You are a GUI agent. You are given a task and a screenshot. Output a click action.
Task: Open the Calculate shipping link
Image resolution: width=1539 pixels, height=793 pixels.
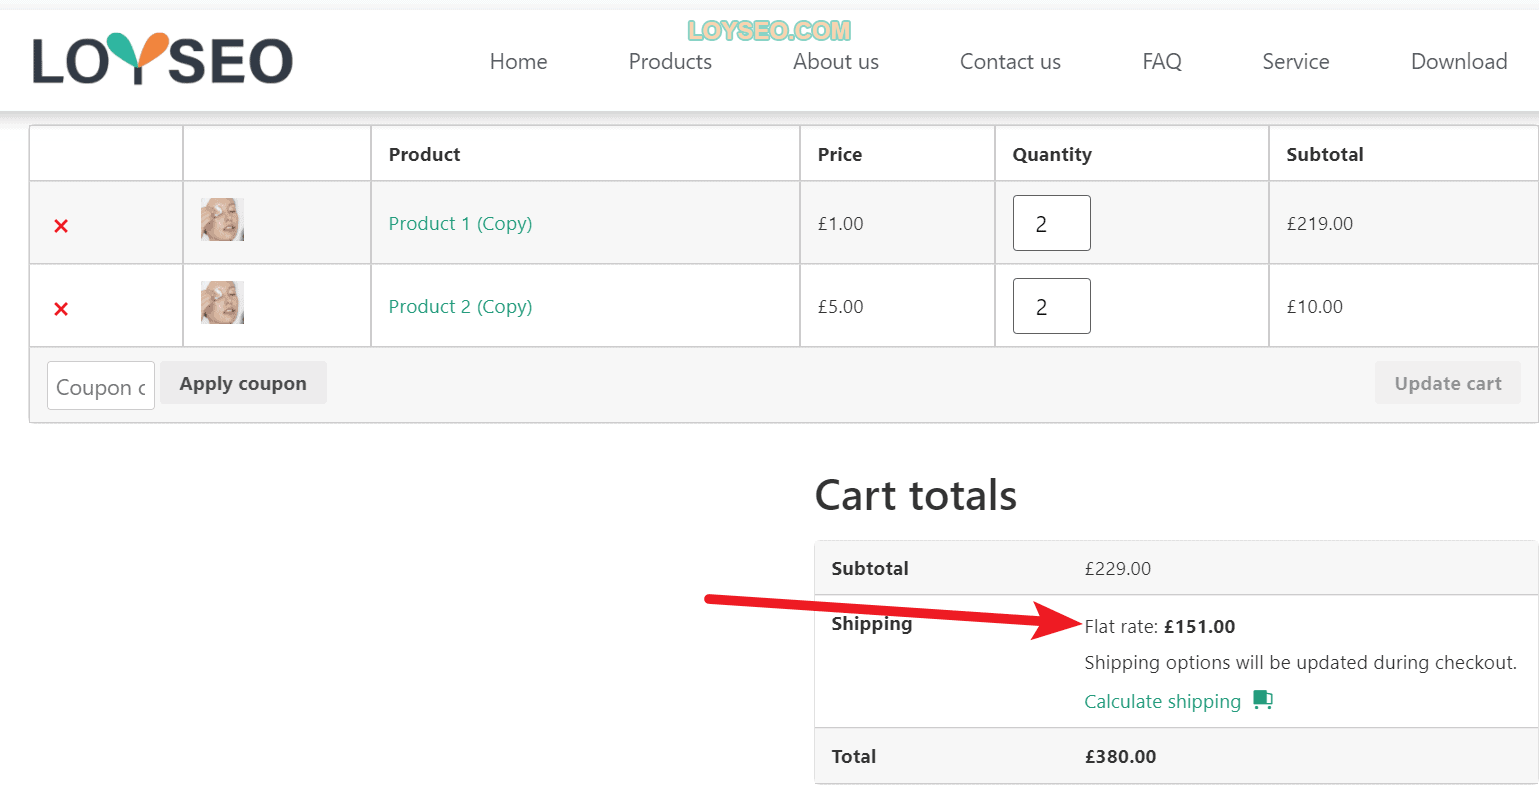1162,702
